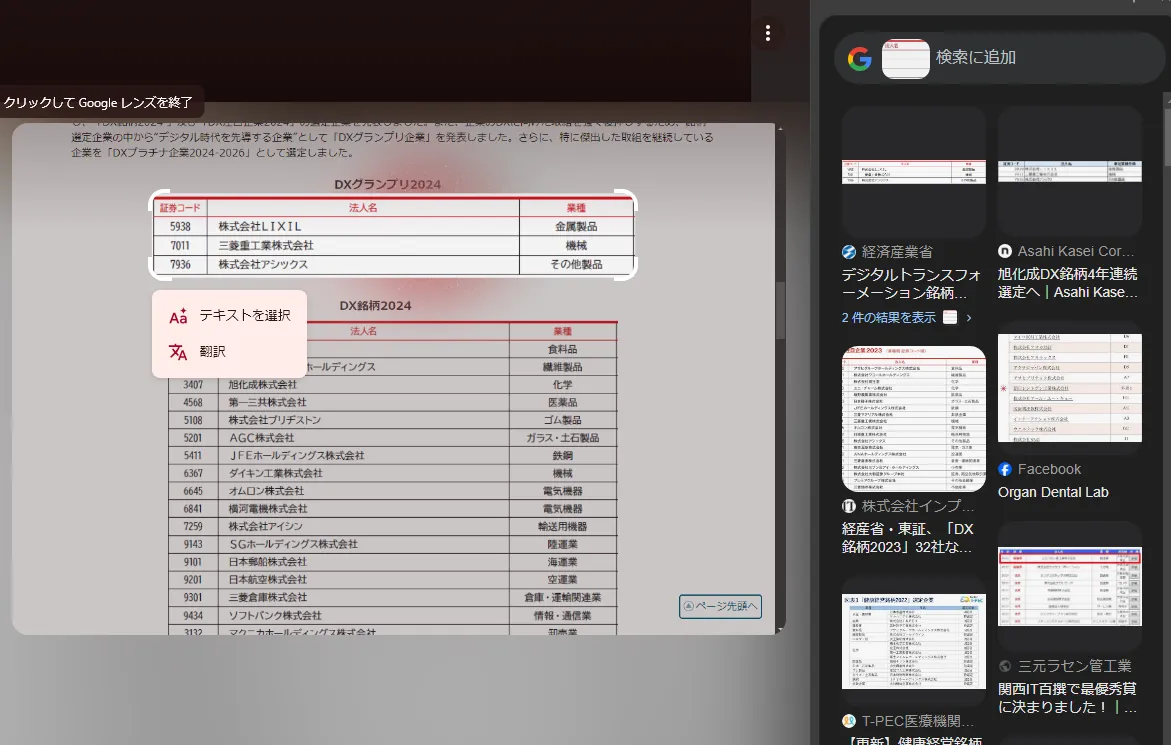Click the Aa text-select icon

coord(178,316)
